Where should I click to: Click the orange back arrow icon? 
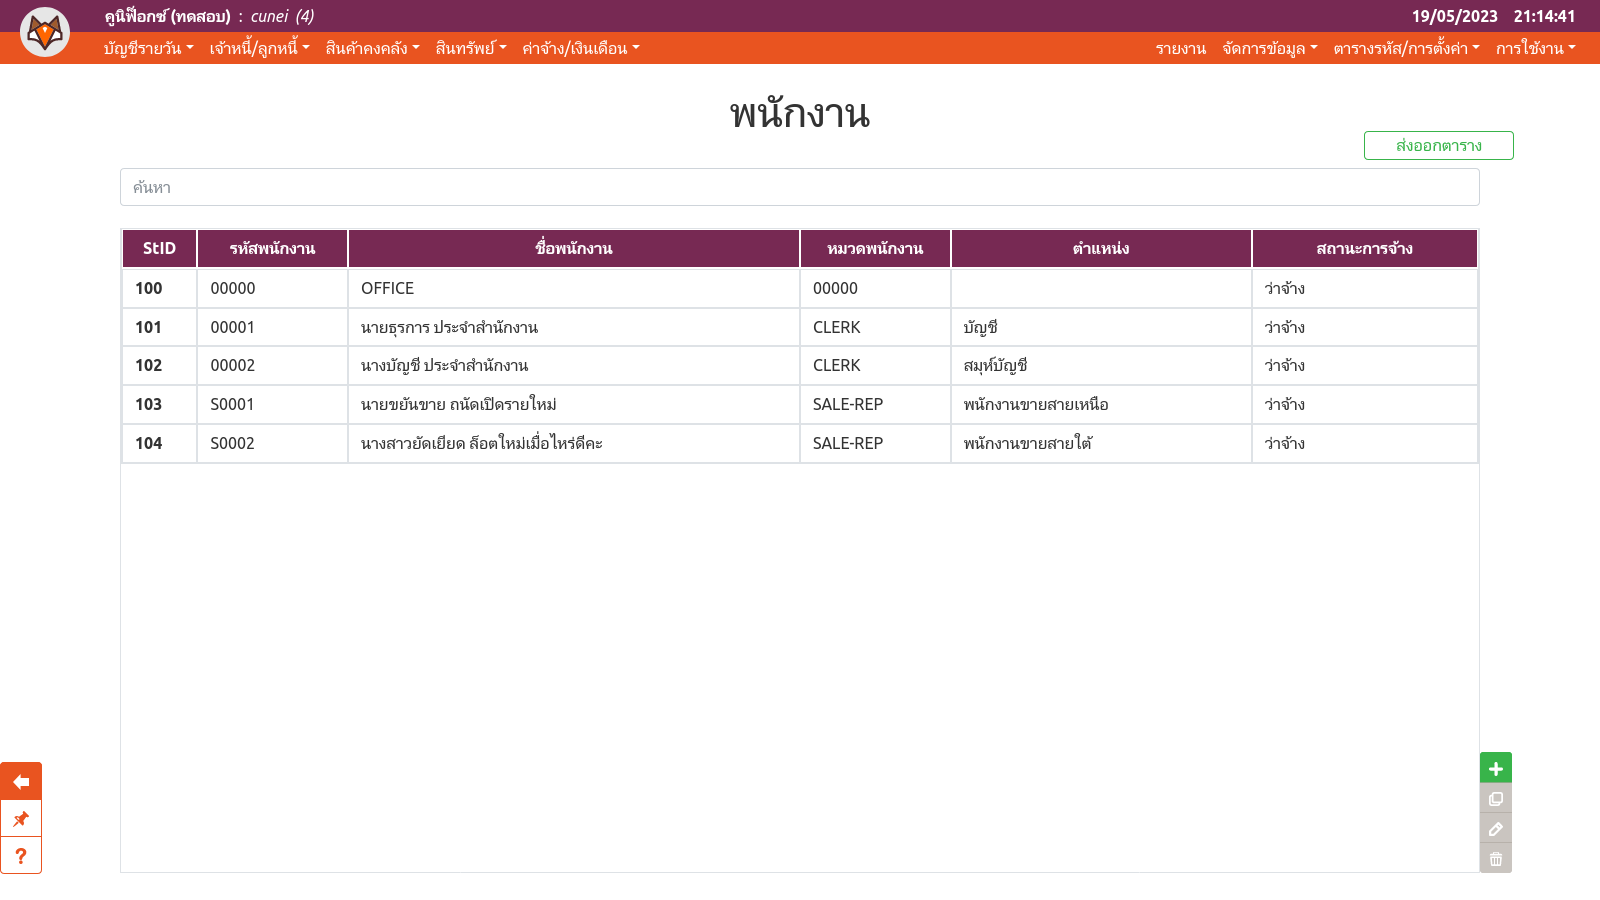[x=21, y=781]
